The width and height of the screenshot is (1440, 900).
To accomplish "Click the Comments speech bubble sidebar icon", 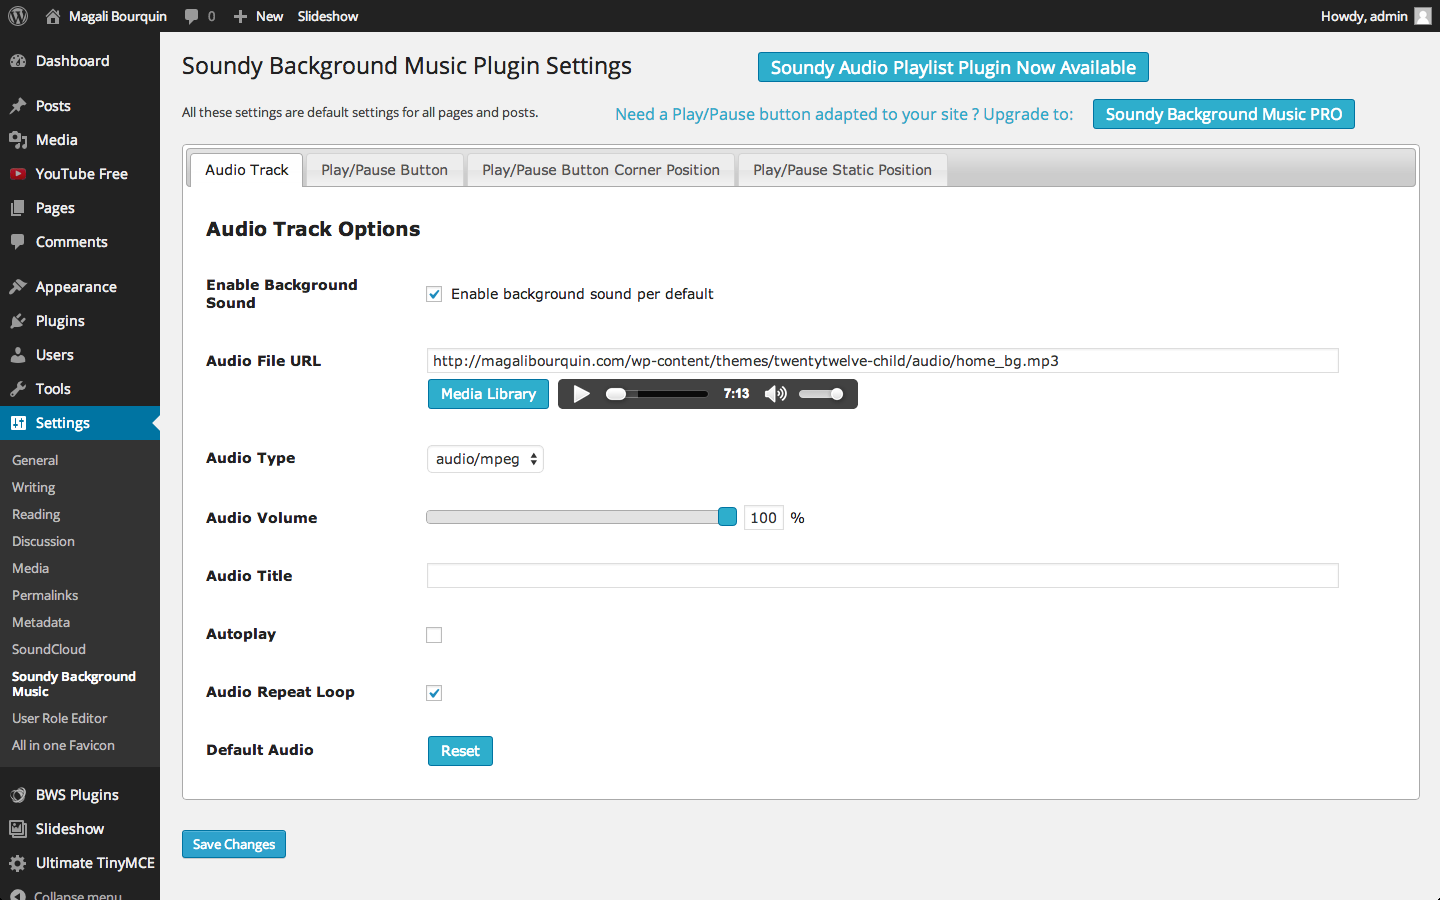I will tap(18, 242).
